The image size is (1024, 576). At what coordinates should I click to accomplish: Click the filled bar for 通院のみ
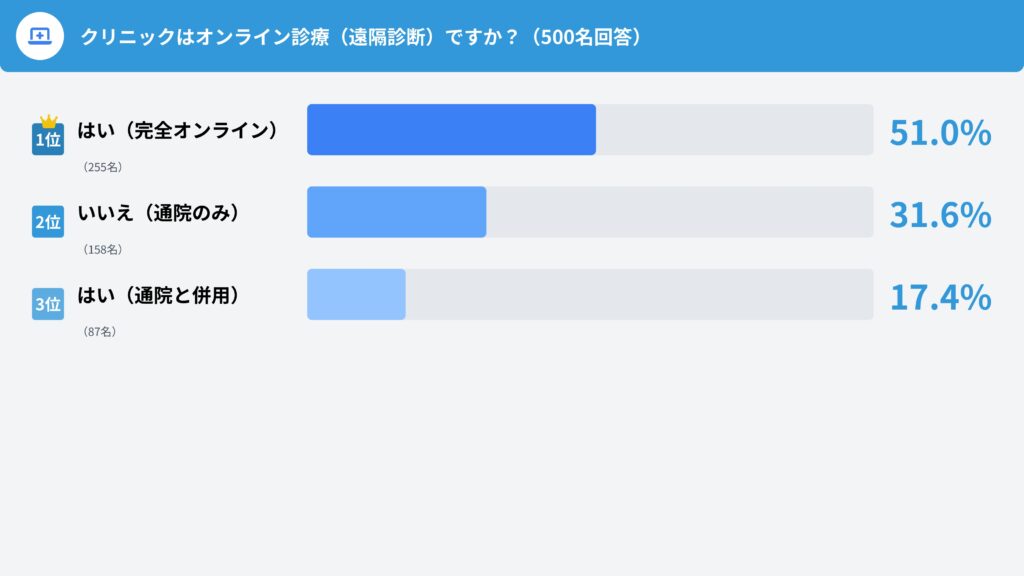click(396, 212)
